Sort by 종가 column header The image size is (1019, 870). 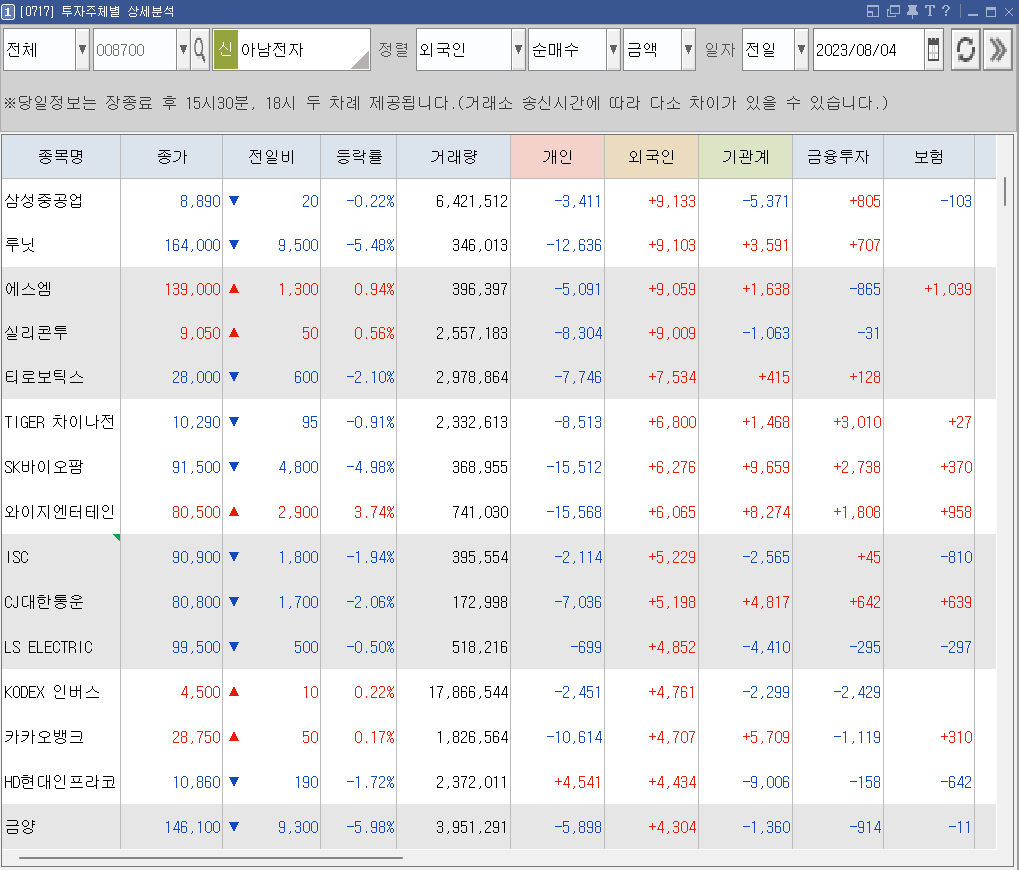172,157
